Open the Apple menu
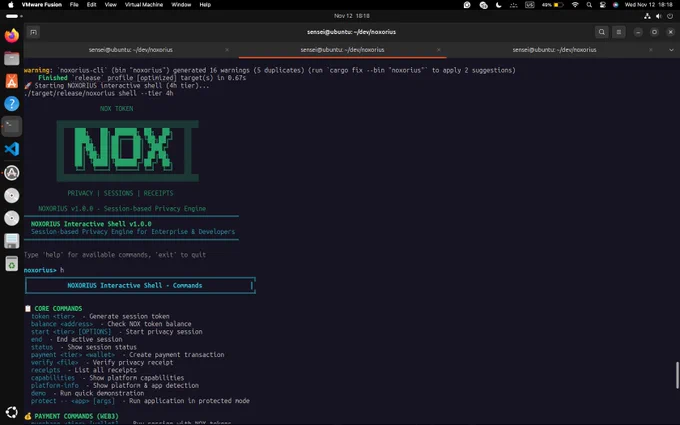Viewport: 680px width, 425px height. tap(11, 5)
